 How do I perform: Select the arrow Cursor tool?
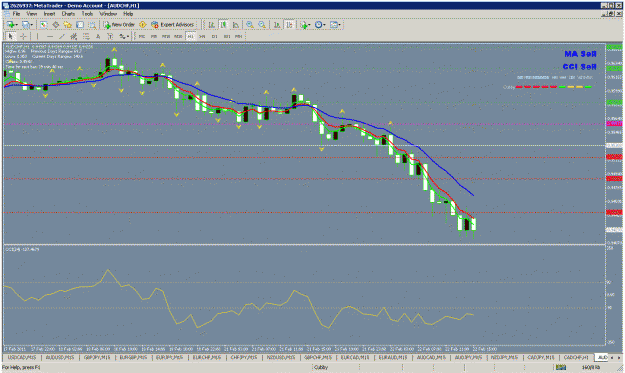coord(11,36)
